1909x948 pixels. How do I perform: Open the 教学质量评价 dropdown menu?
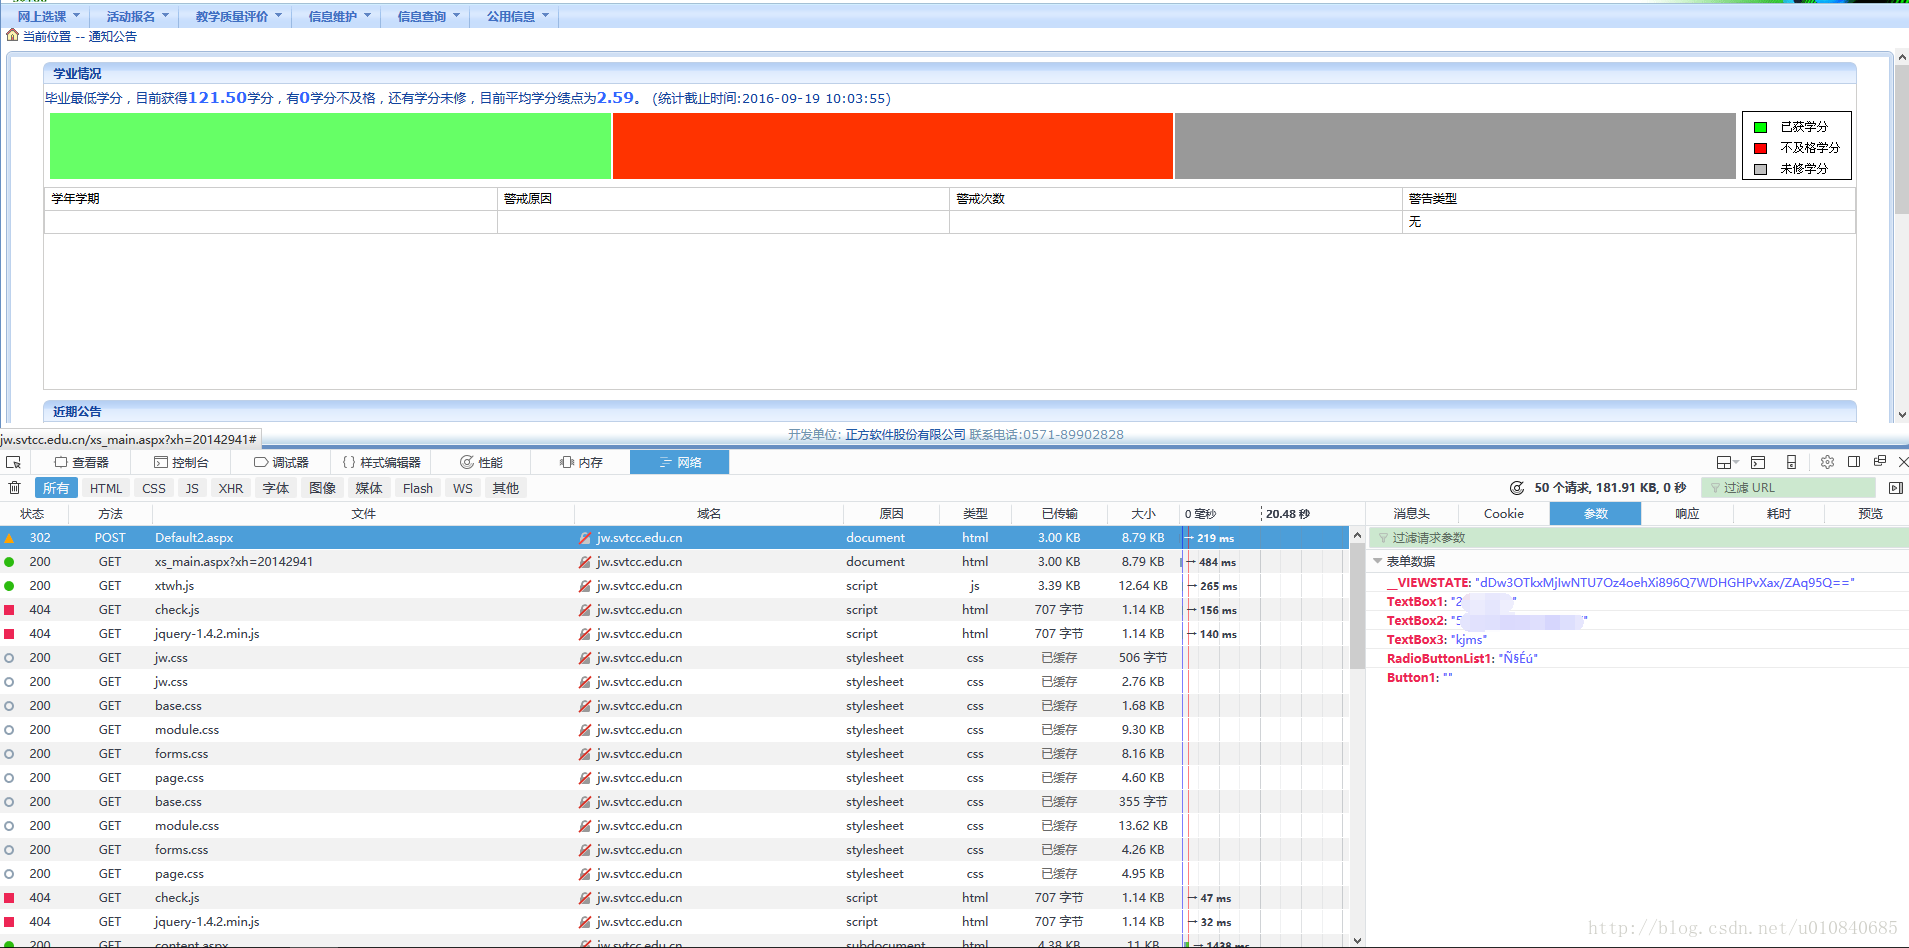point(238,16)
